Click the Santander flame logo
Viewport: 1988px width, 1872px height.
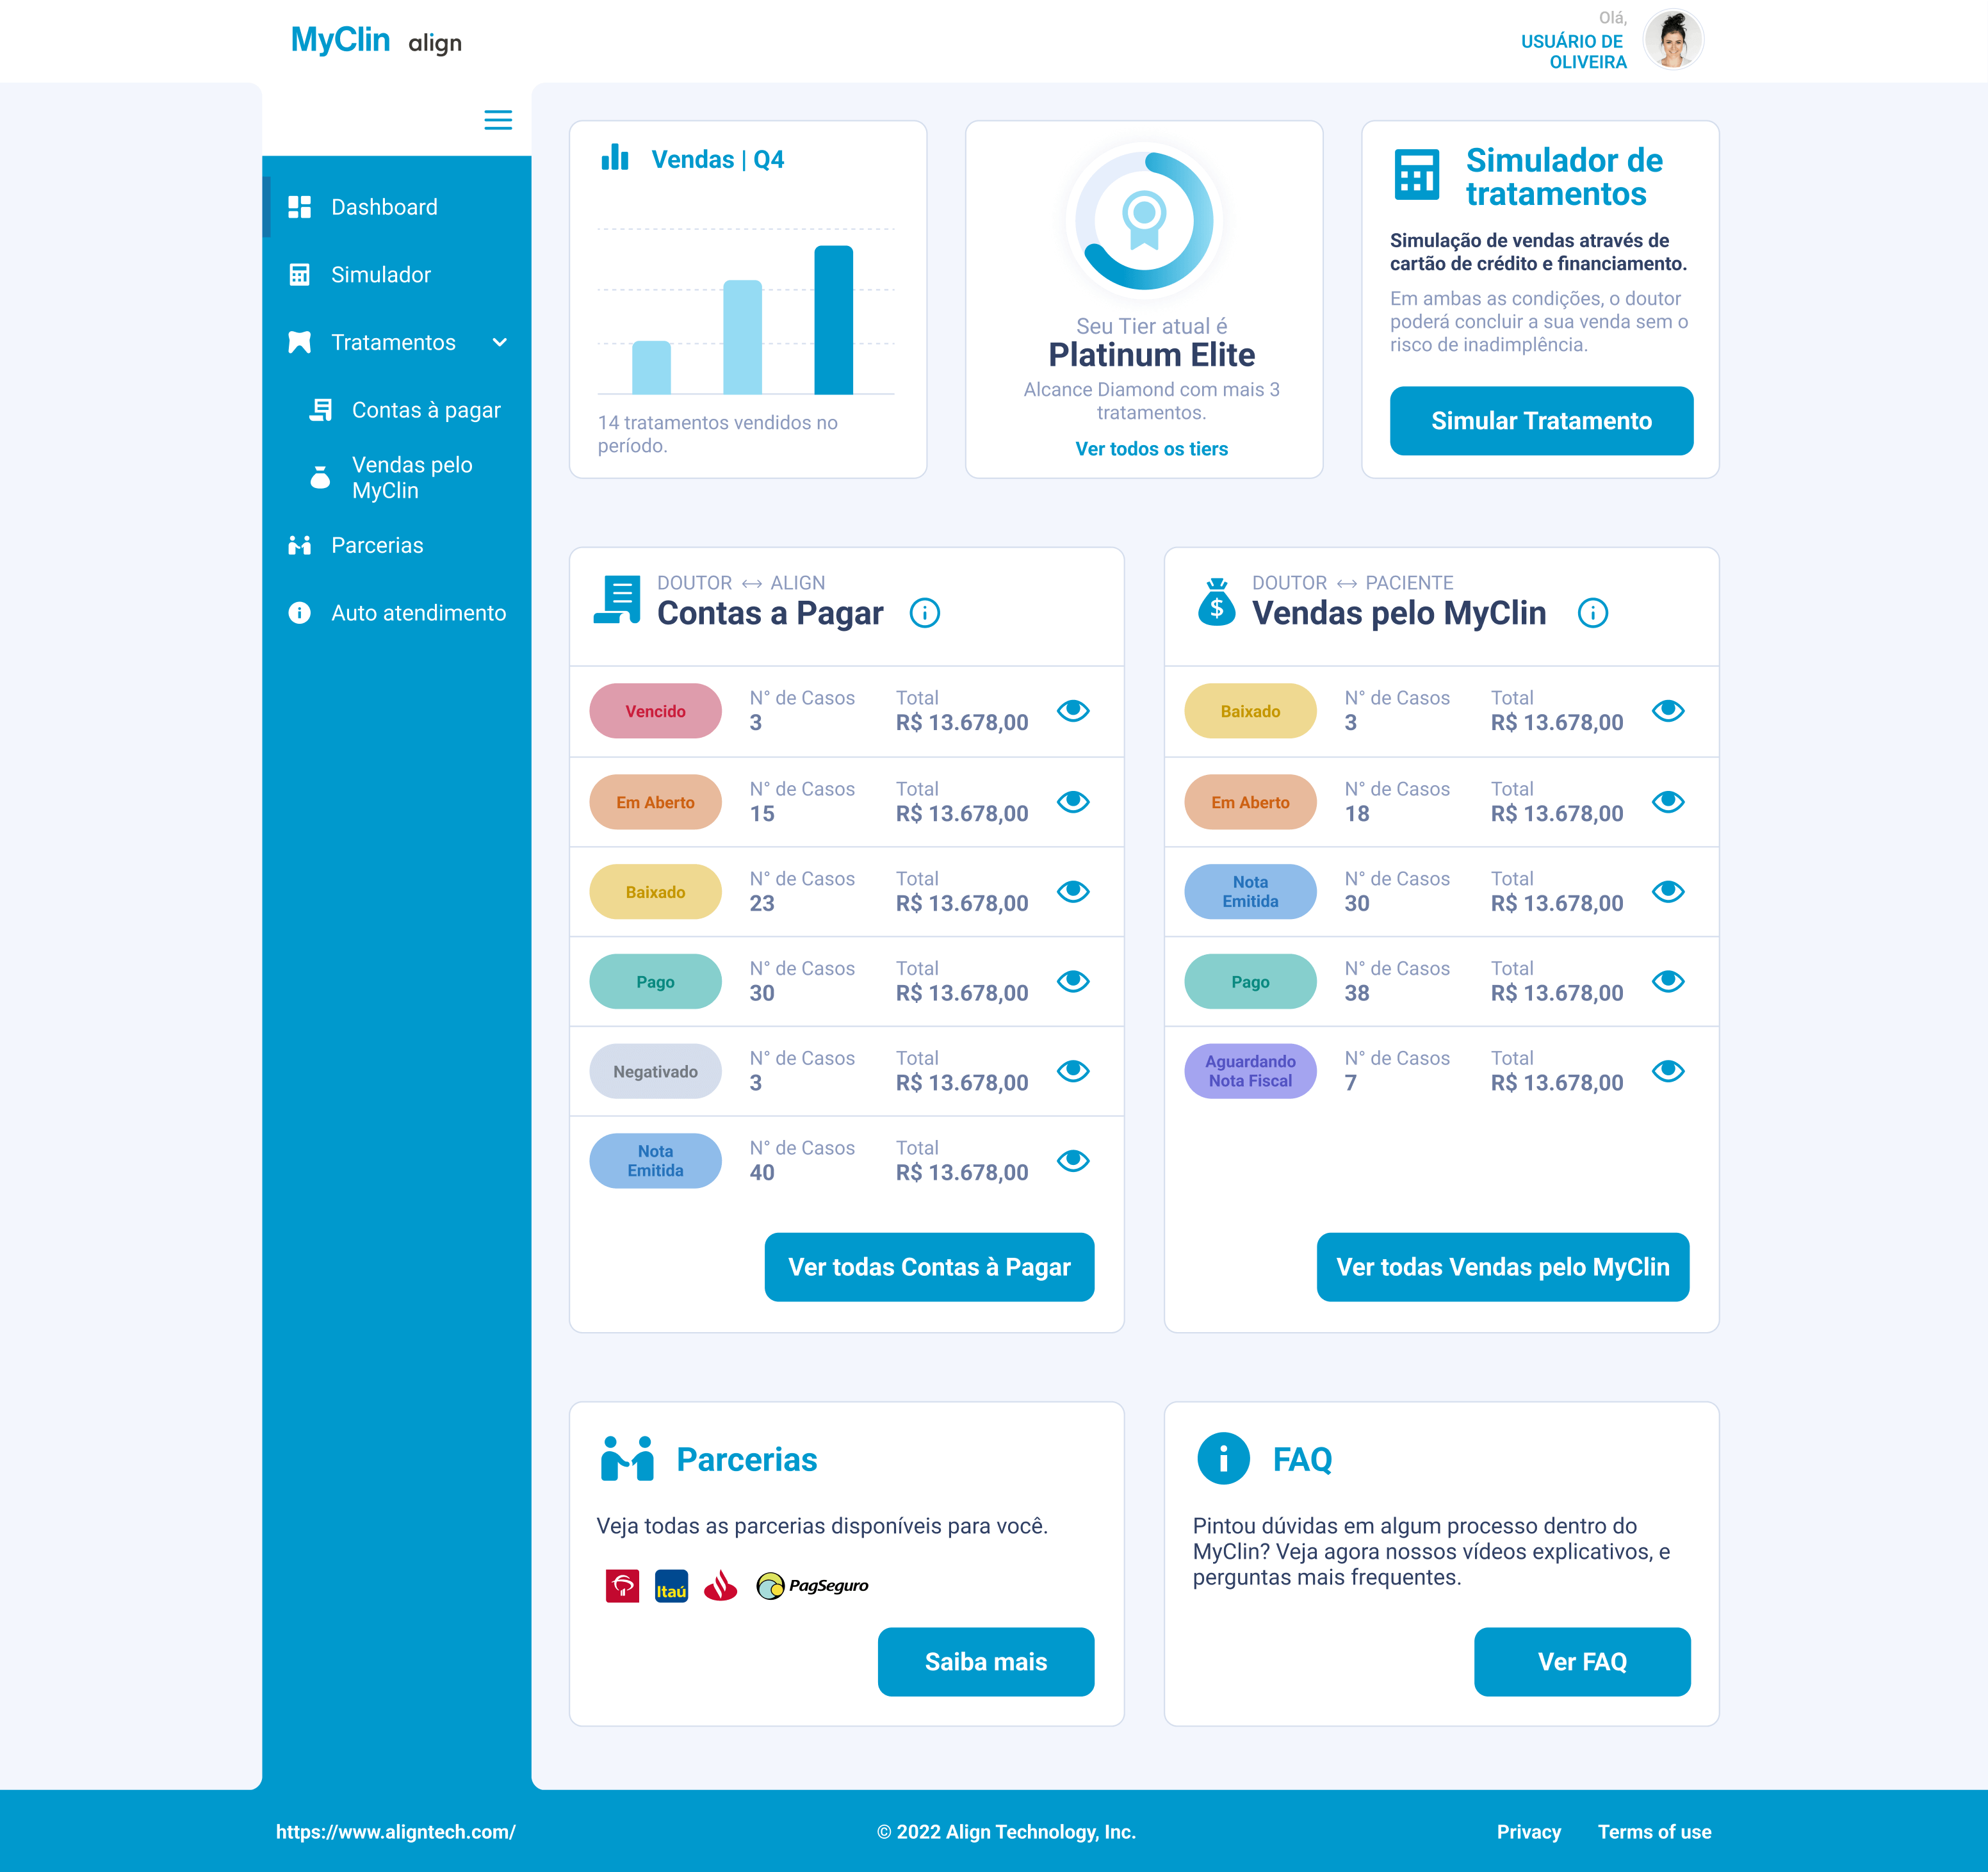[720, 1586]
